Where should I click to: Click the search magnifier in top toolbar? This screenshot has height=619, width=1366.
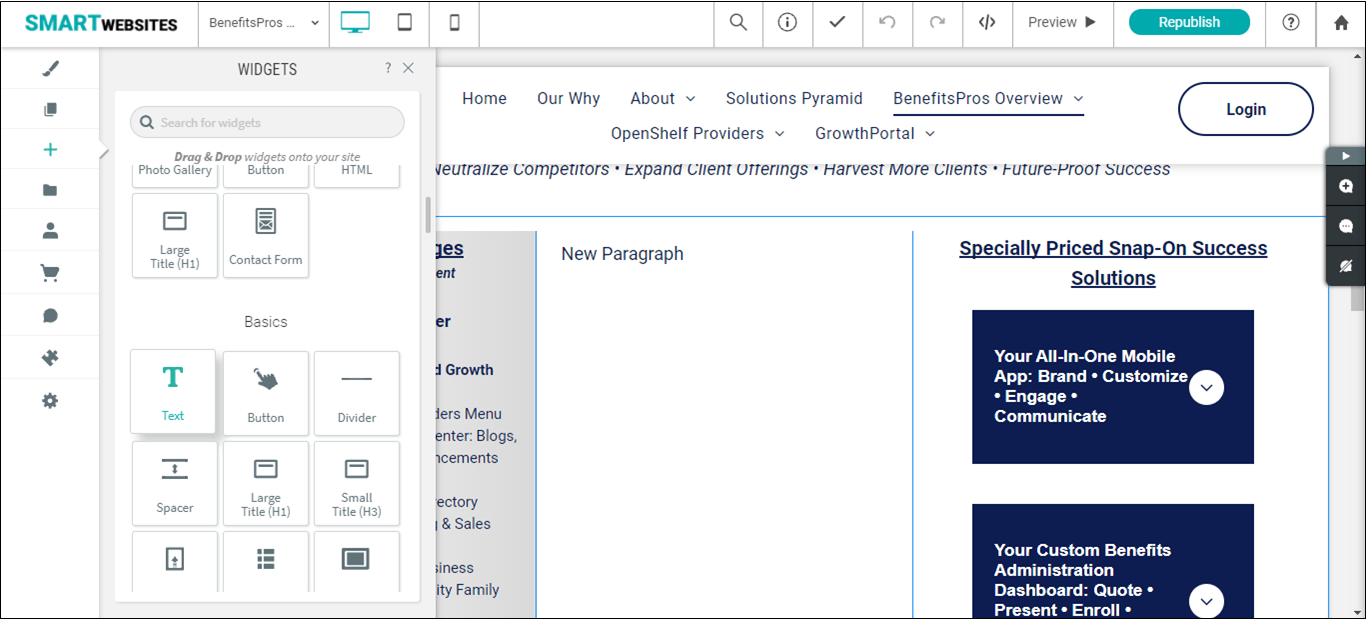click(x=738, y=22)
